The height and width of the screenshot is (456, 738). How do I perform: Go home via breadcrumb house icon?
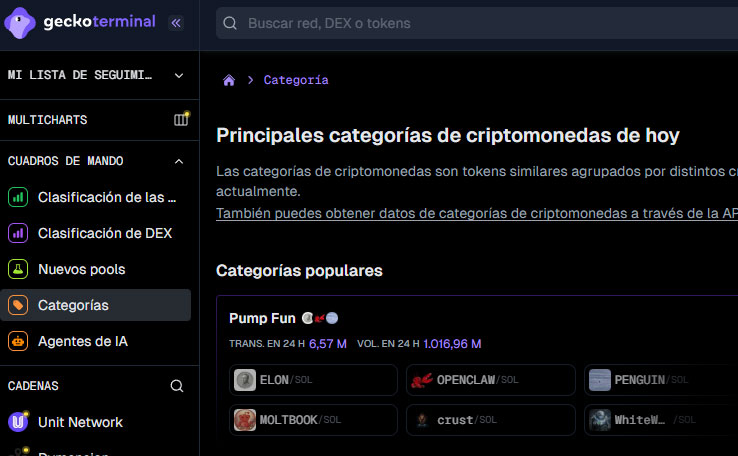[229, 80]
